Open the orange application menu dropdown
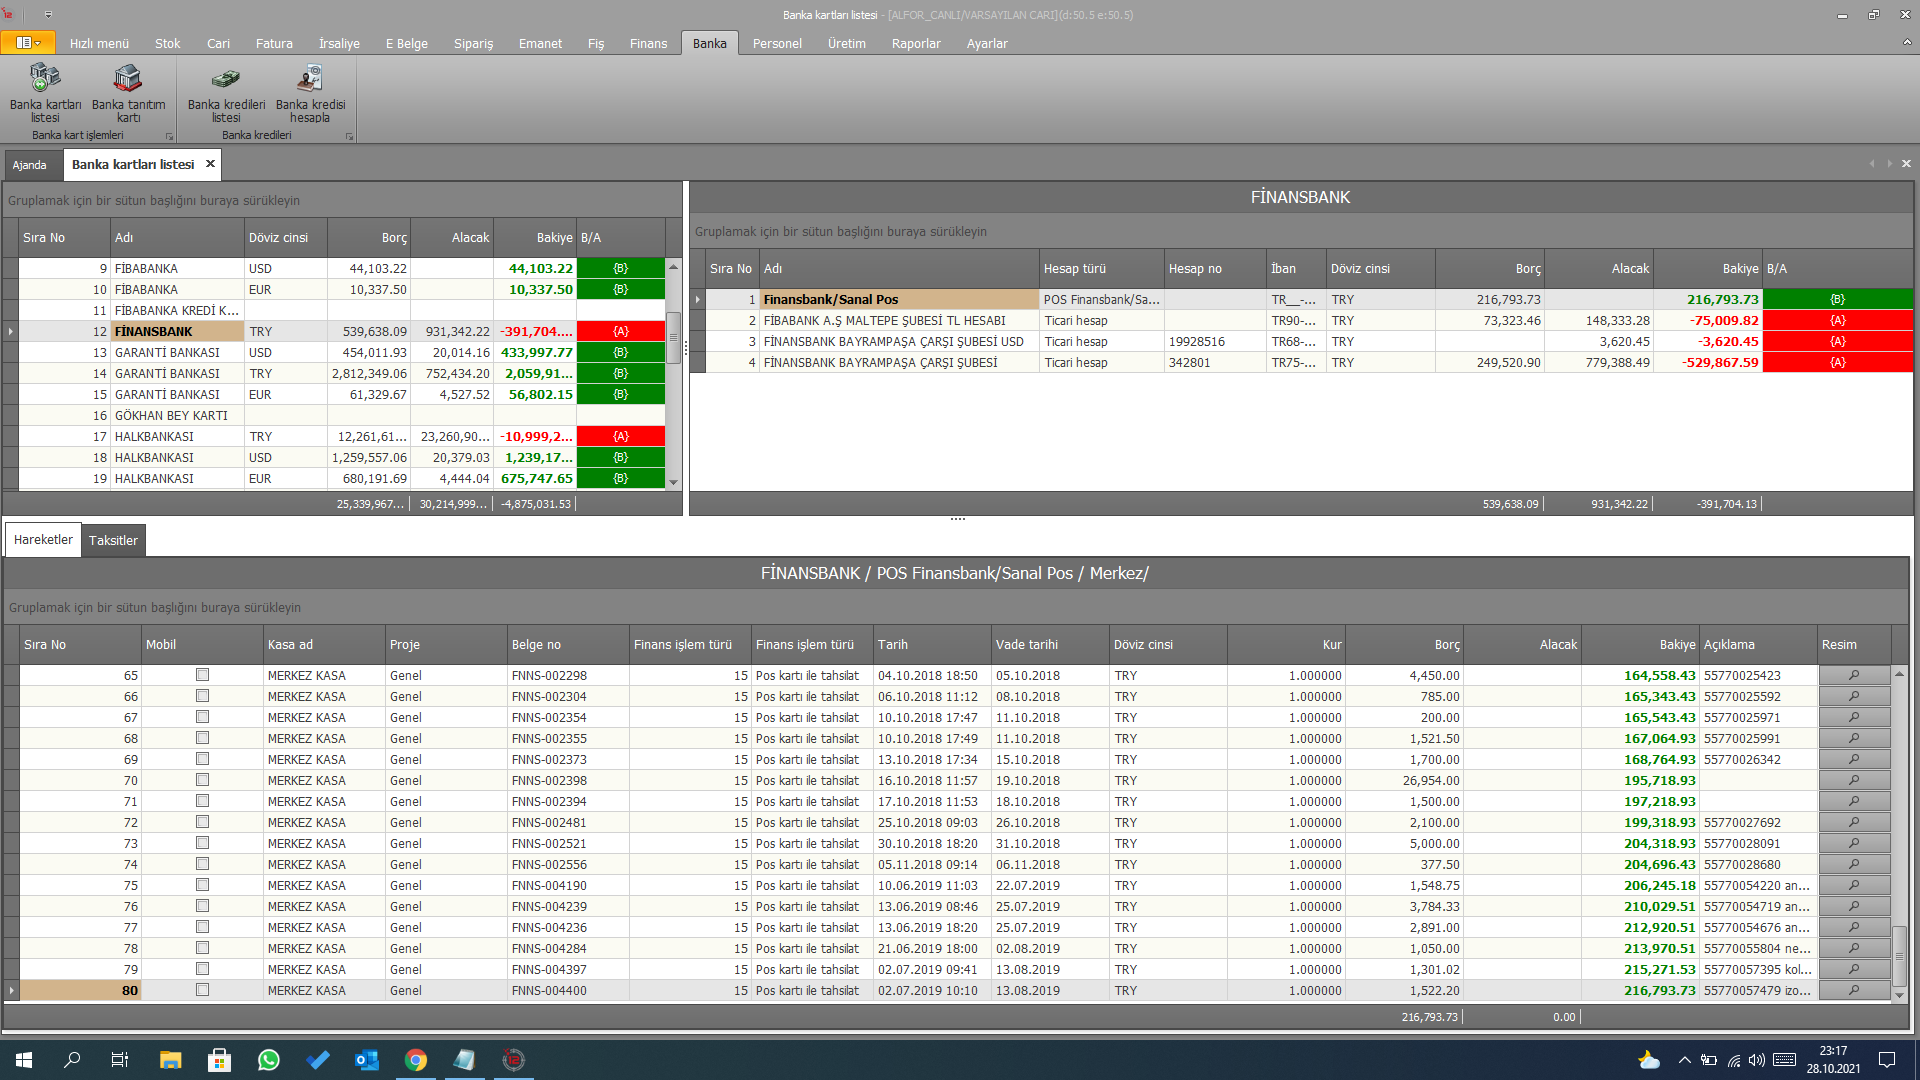 pyautogui.click(x=28, y=43)
